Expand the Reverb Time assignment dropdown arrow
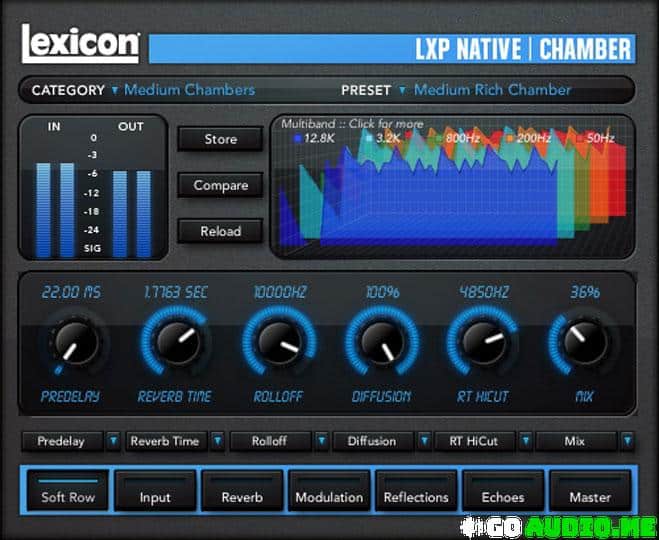 click(217, 441)
